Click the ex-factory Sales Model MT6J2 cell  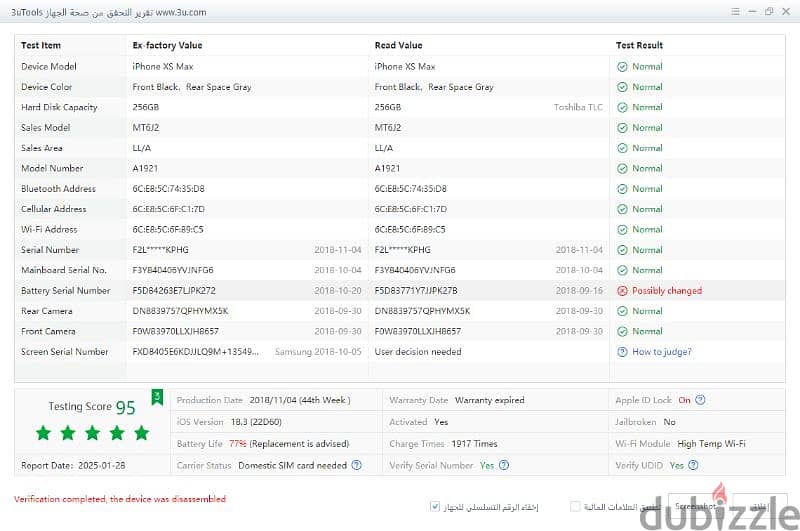(x=146, y=128)
